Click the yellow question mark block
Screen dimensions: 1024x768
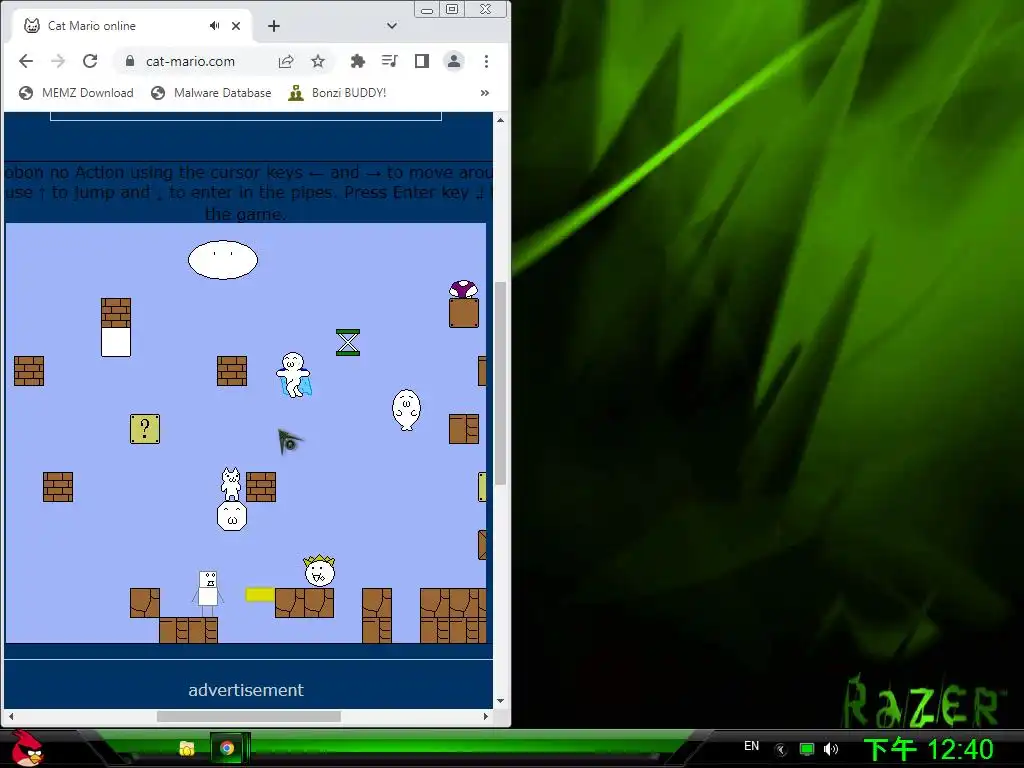pos(145,429)
